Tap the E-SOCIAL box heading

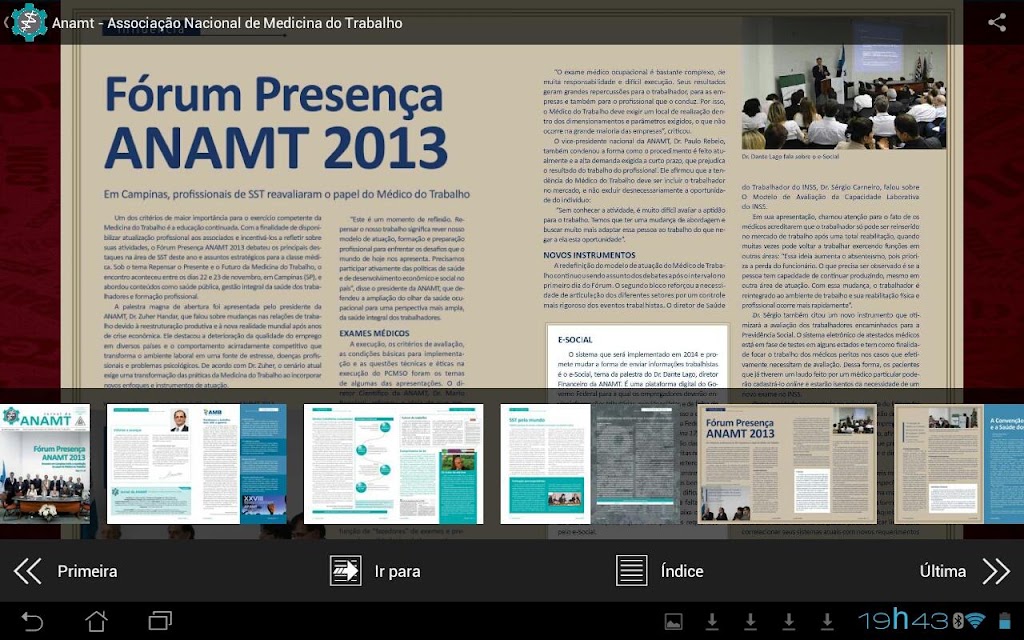(x=575, y=340)
